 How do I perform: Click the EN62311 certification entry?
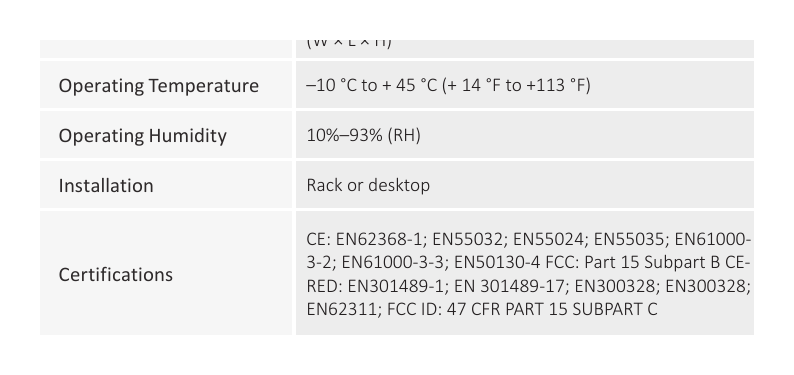coord(342,309)
